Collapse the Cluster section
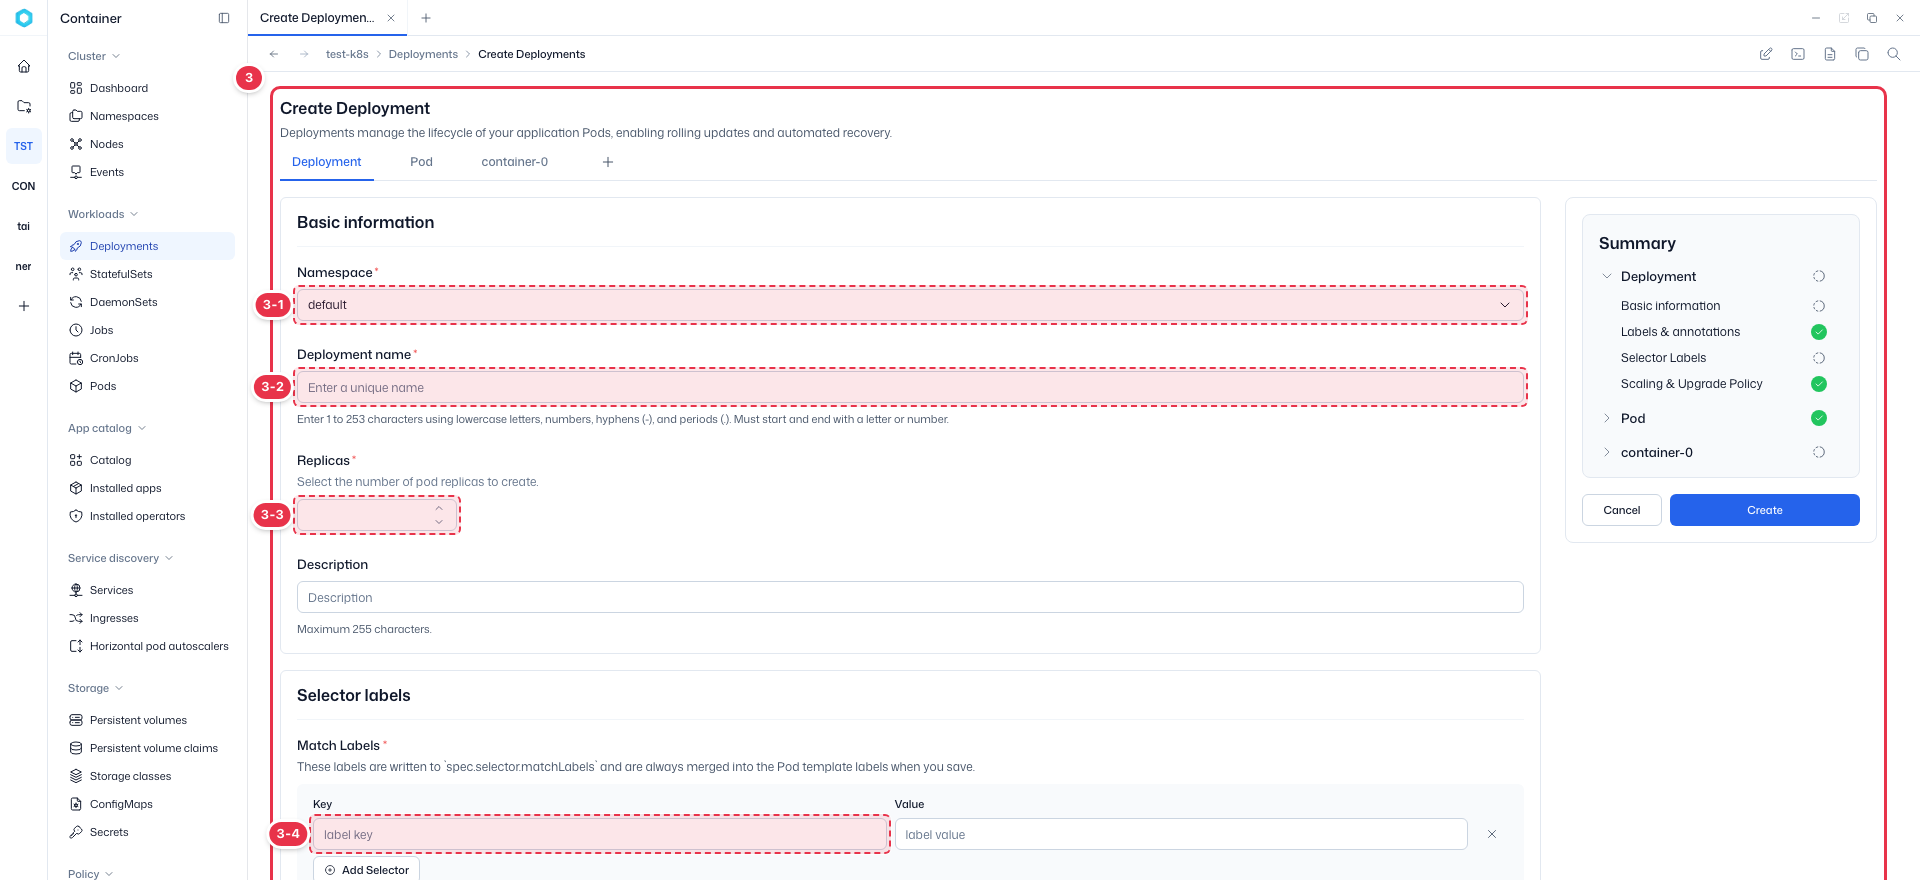Viewport: 1920px width, 880px height. (94, 56)
